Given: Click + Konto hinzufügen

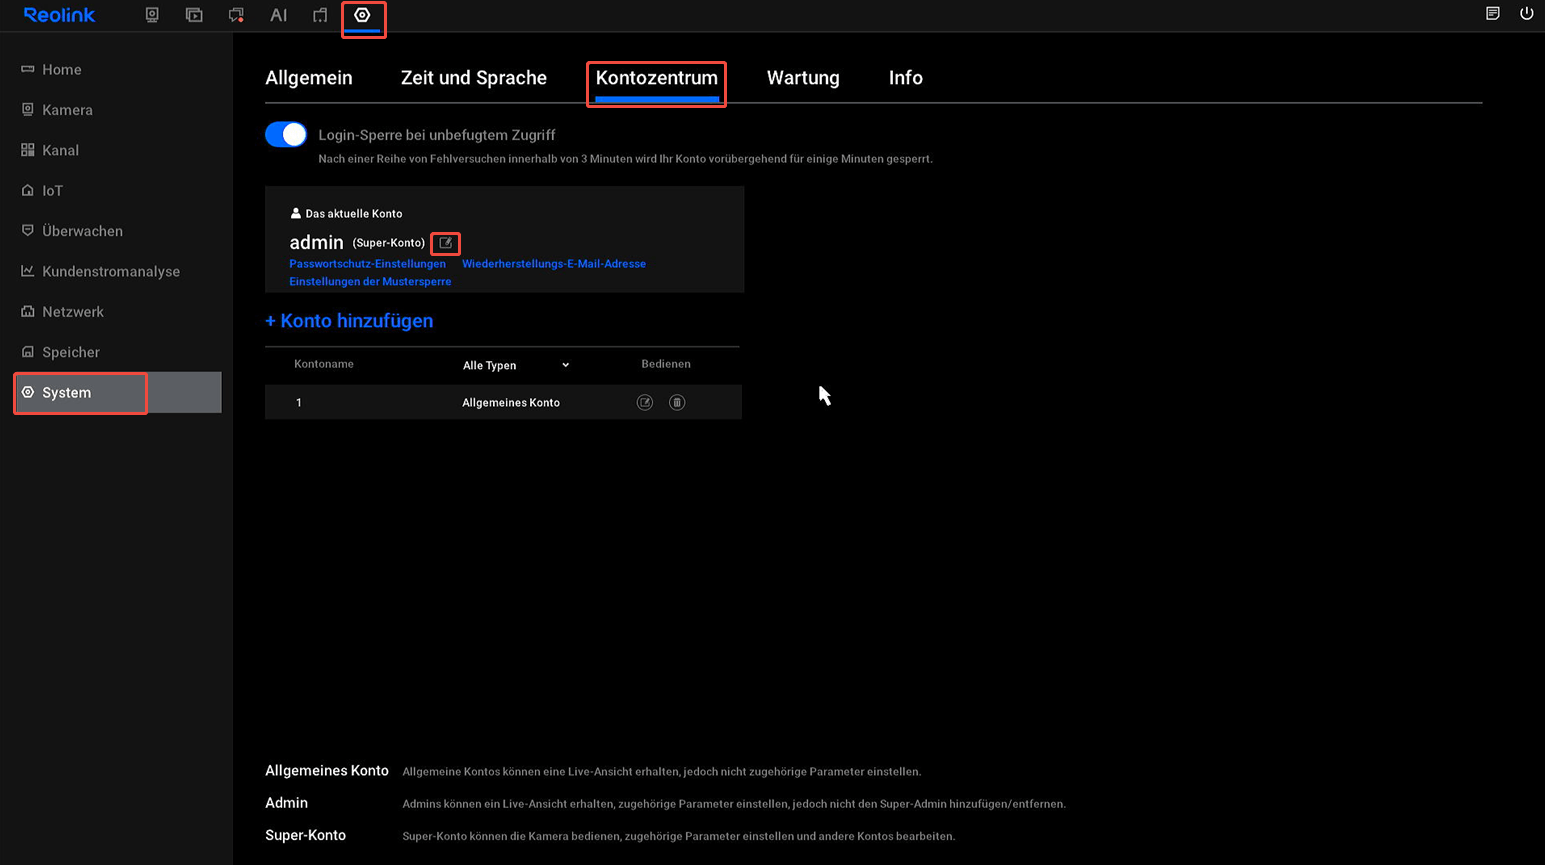Looking at the screenshot, I should click(x=349, y=321).
